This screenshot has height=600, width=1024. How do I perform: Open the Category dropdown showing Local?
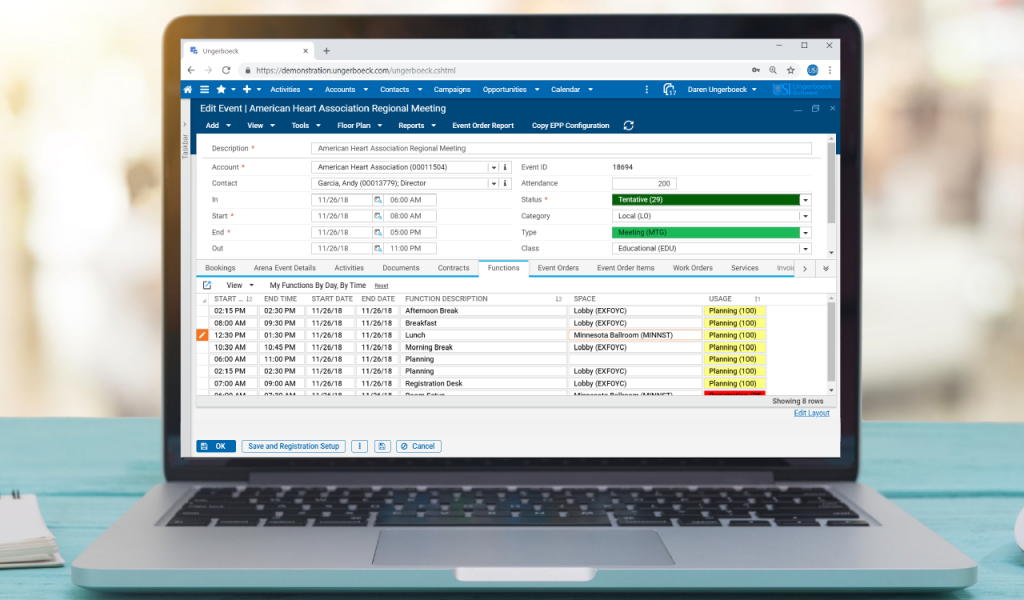click(806, 216)
